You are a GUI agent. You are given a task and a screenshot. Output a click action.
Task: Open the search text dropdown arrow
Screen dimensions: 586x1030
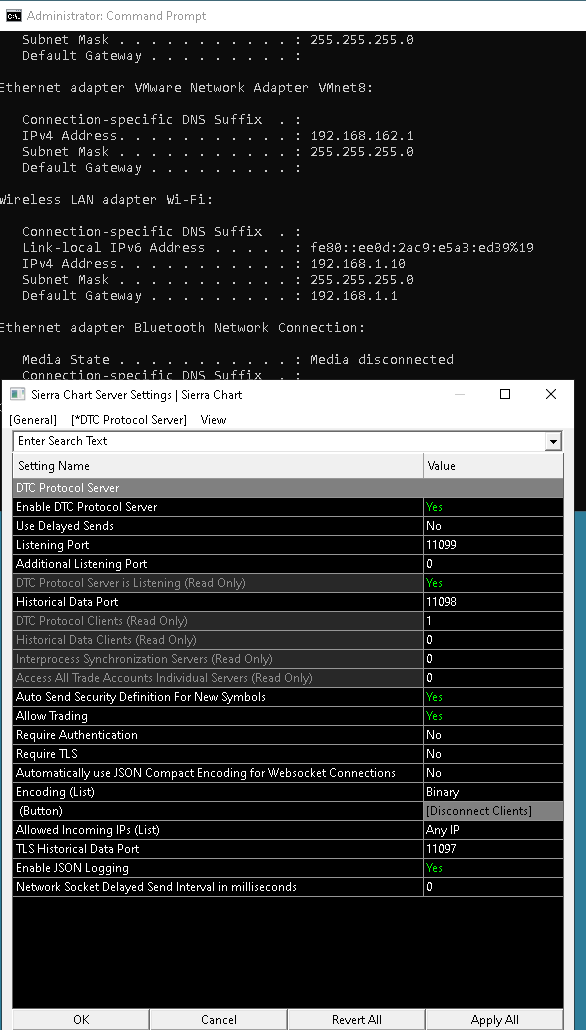tap(553, 441)
